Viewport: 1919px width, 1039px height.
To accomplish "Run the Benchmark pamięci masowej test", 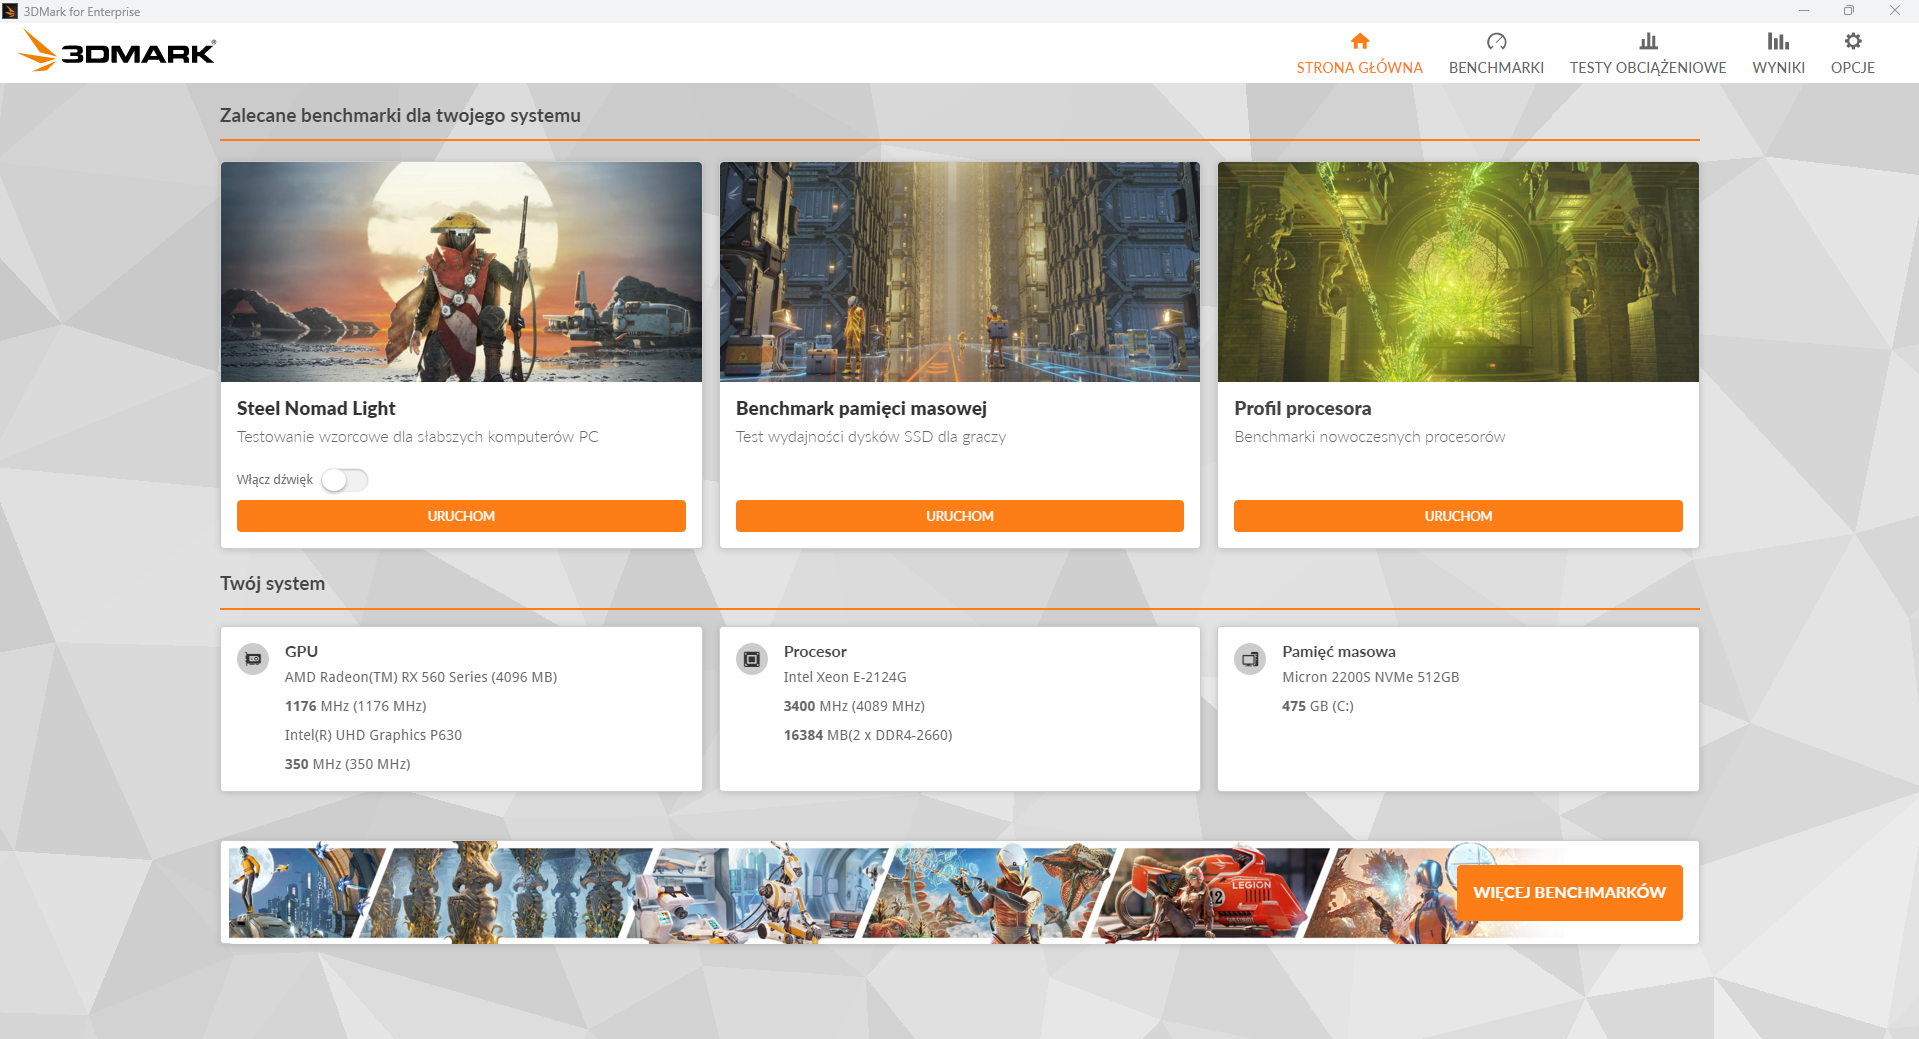I will click(960, 516).
